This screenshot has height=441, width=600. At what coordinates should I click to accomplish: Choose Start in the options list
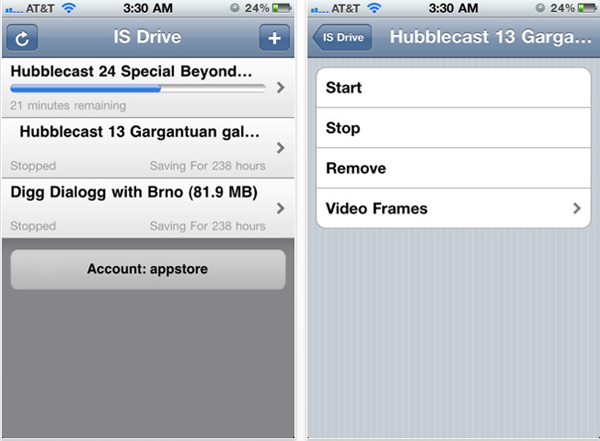(453, 88)
